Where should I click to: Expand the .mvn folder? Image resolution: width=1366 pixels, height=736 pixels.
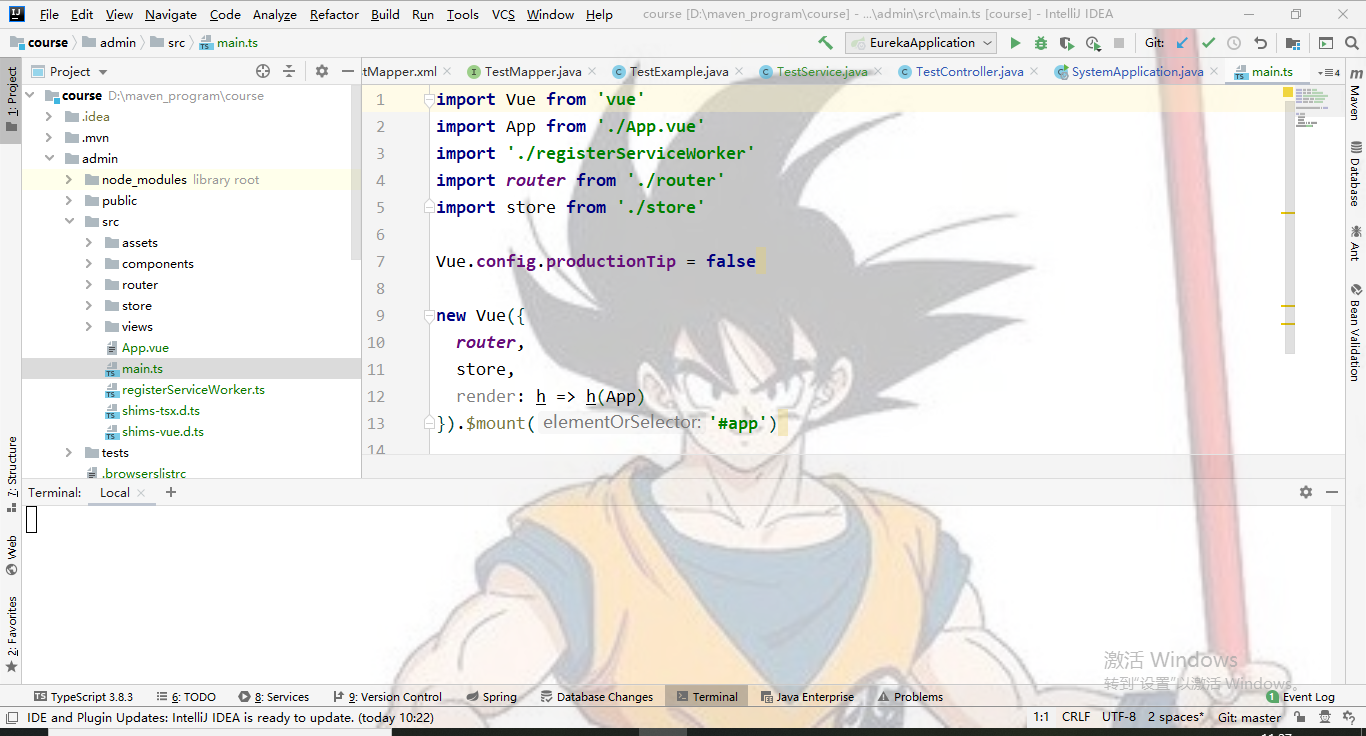click(48, 138)
